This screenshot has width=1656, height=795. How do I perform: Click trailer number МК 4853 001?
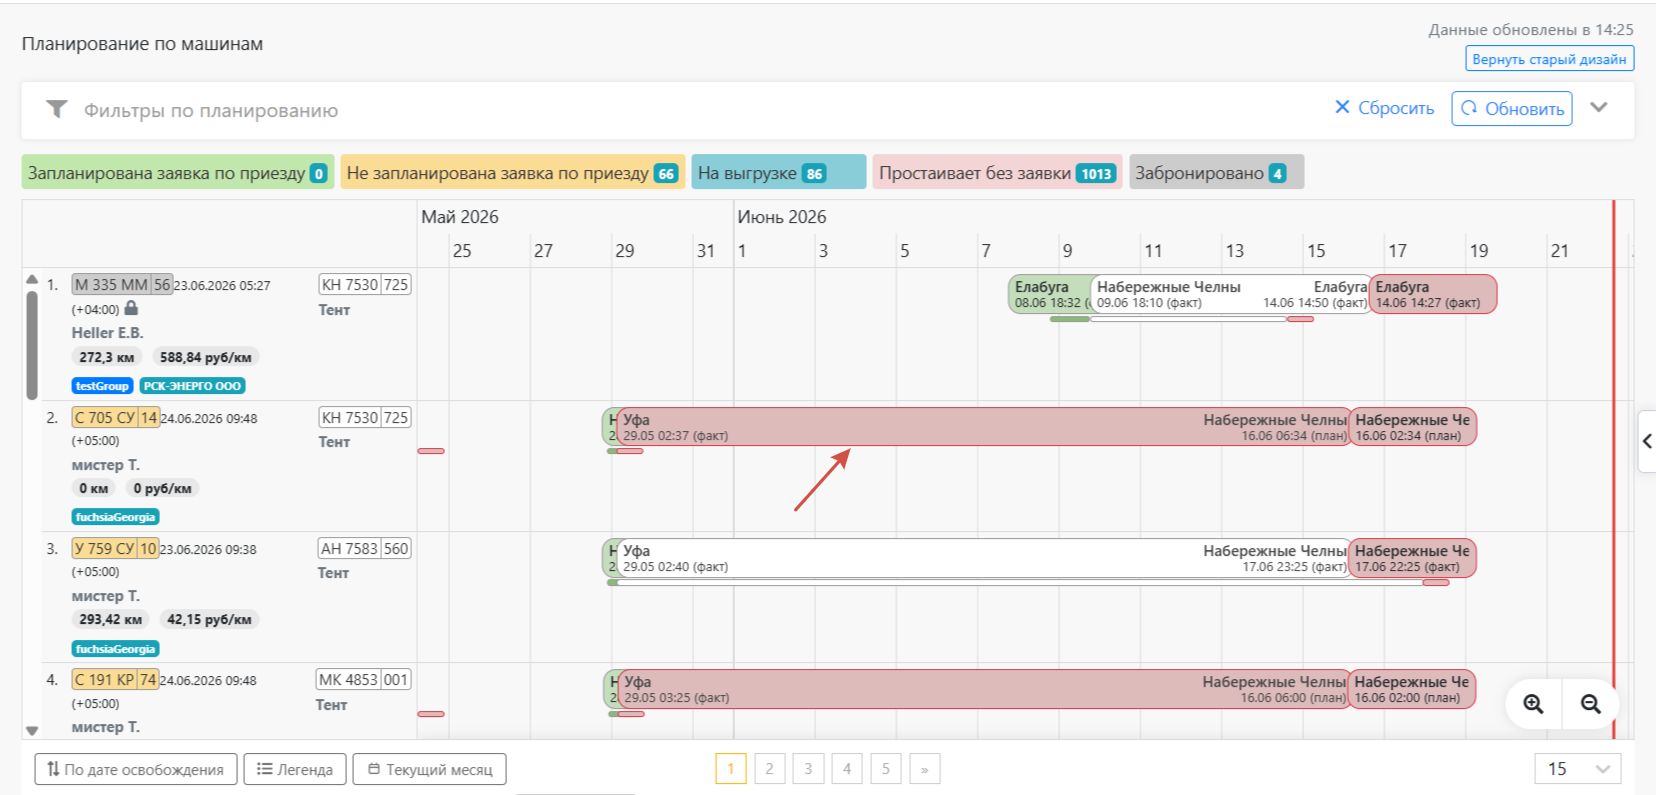364,680
